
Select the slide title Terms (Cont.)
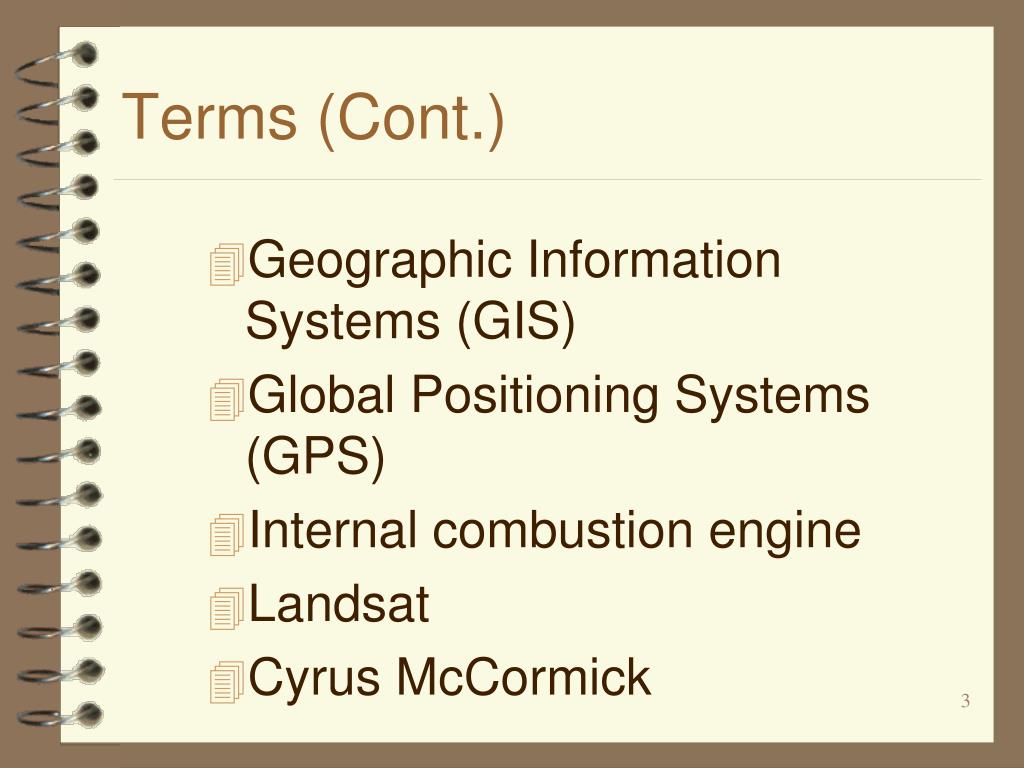click(x=313, y=119)
